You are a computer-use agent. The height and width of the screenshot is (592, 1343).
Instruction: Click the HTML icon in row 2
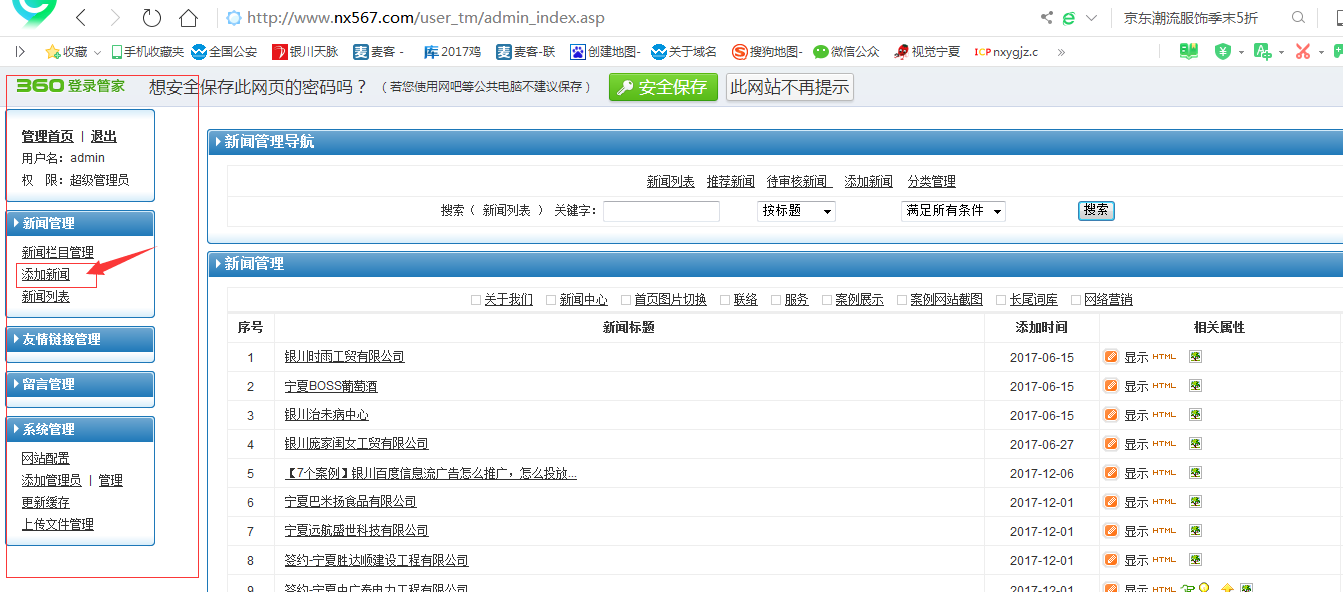tap(1164, 386)
